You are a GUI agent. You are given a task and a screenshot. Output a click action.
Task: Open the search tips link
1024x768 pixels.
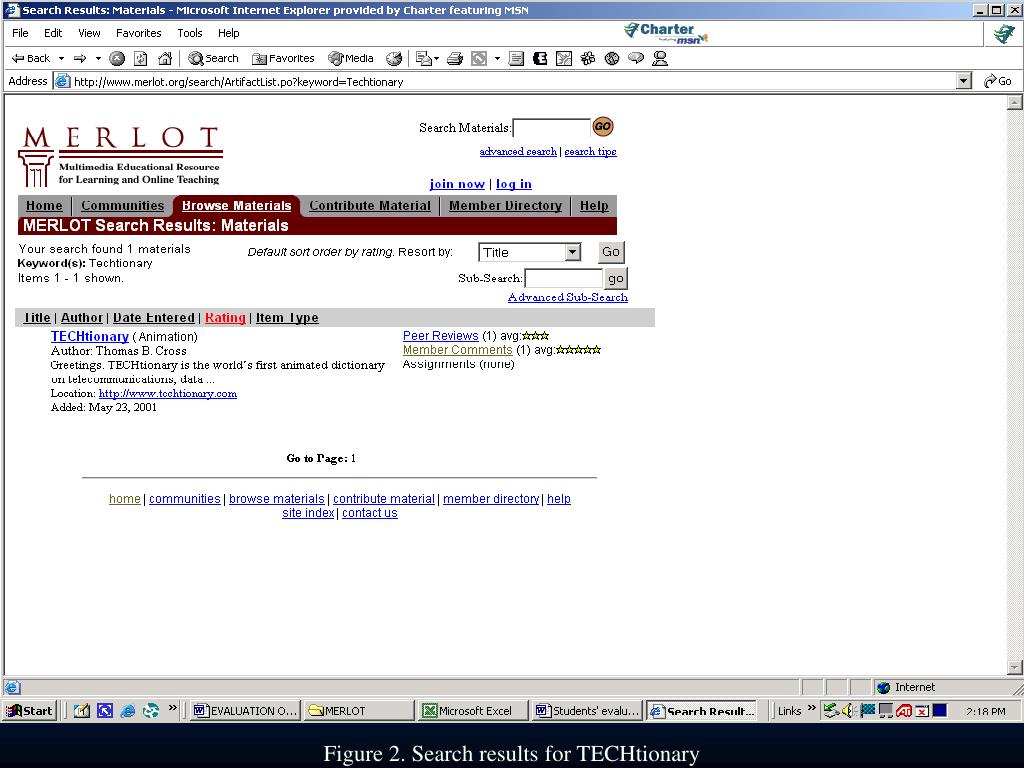pyautogui.click(x=590, y=152)
